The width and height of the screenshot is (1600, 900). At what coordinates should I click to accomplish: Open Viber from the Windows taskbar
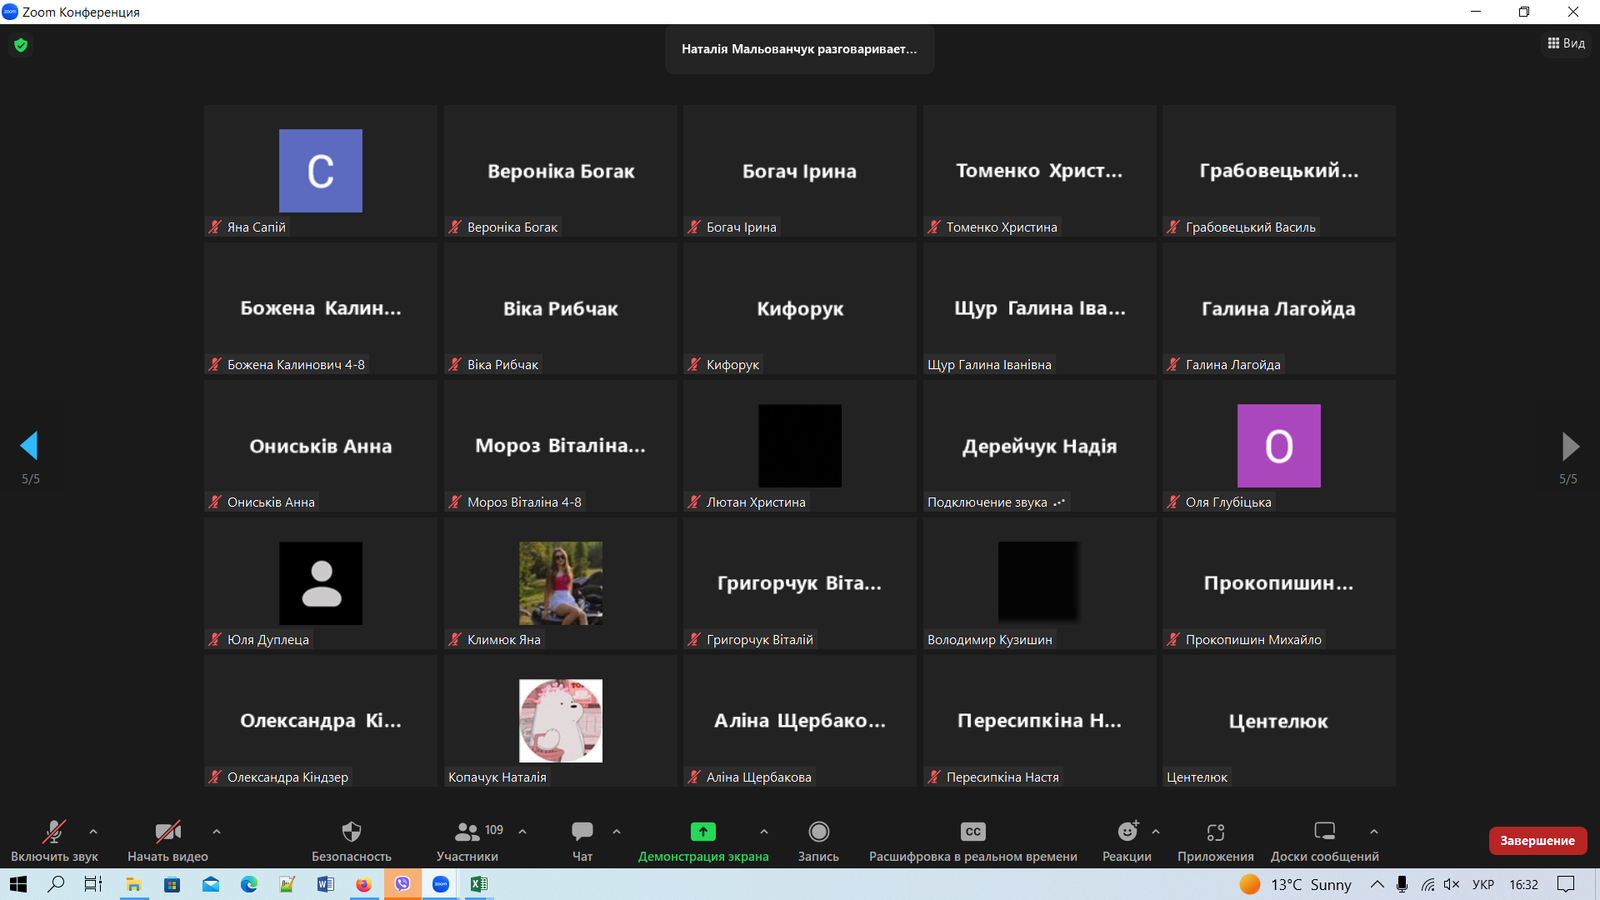click(402, 884)
